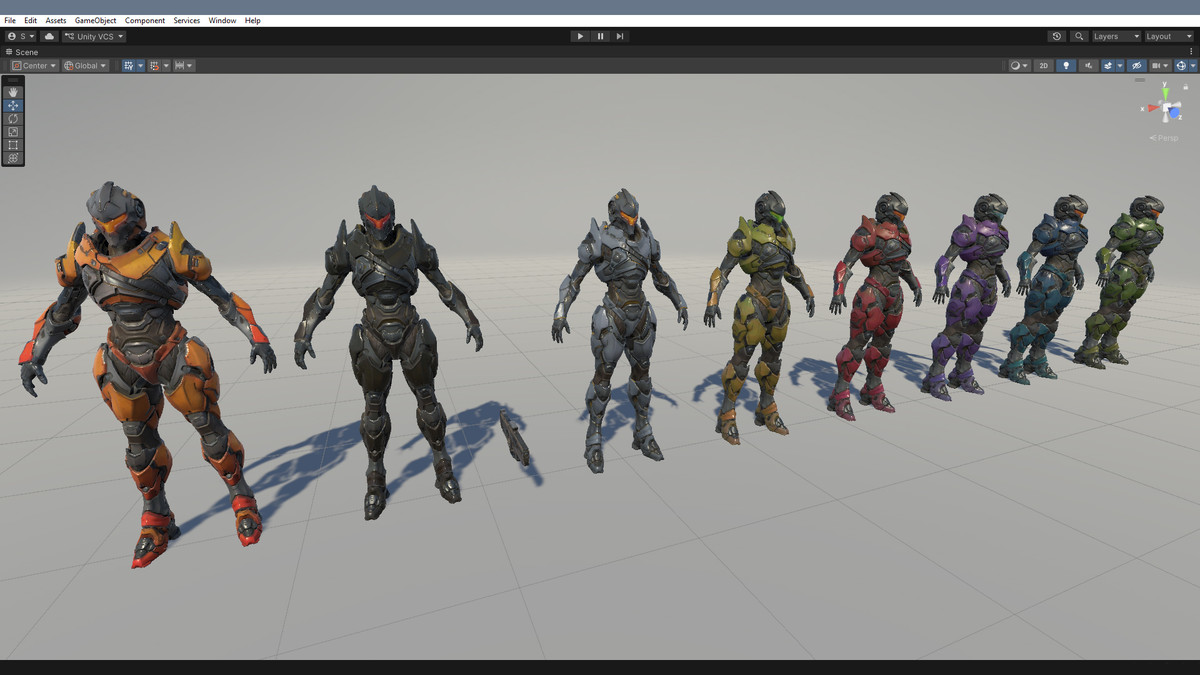Click the green Y axis cone of gizmo

(1165, 93)
